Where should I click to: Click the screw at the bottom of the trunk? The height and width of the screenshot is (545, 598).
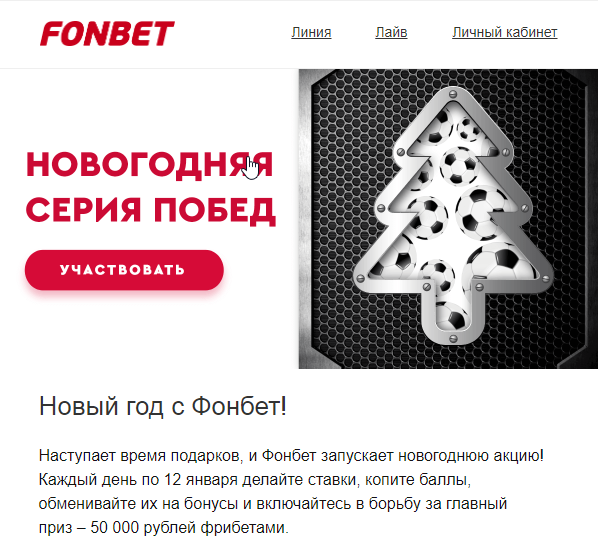tap(453, 338)
